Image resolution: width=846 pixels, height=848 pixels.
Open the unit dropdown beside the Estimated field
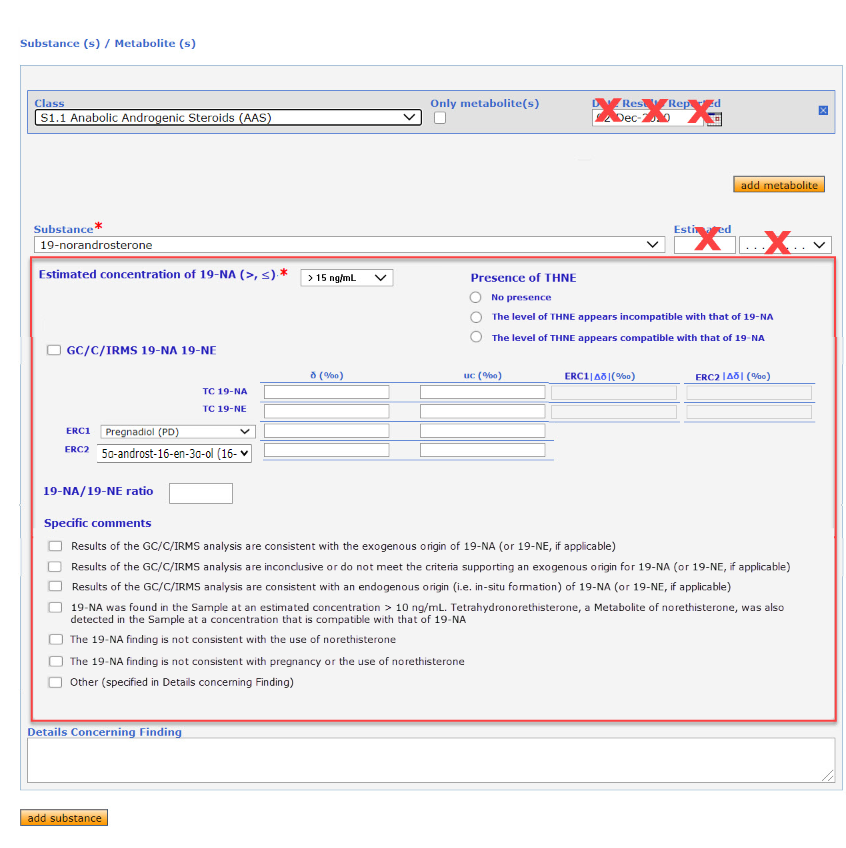(785, 245)
